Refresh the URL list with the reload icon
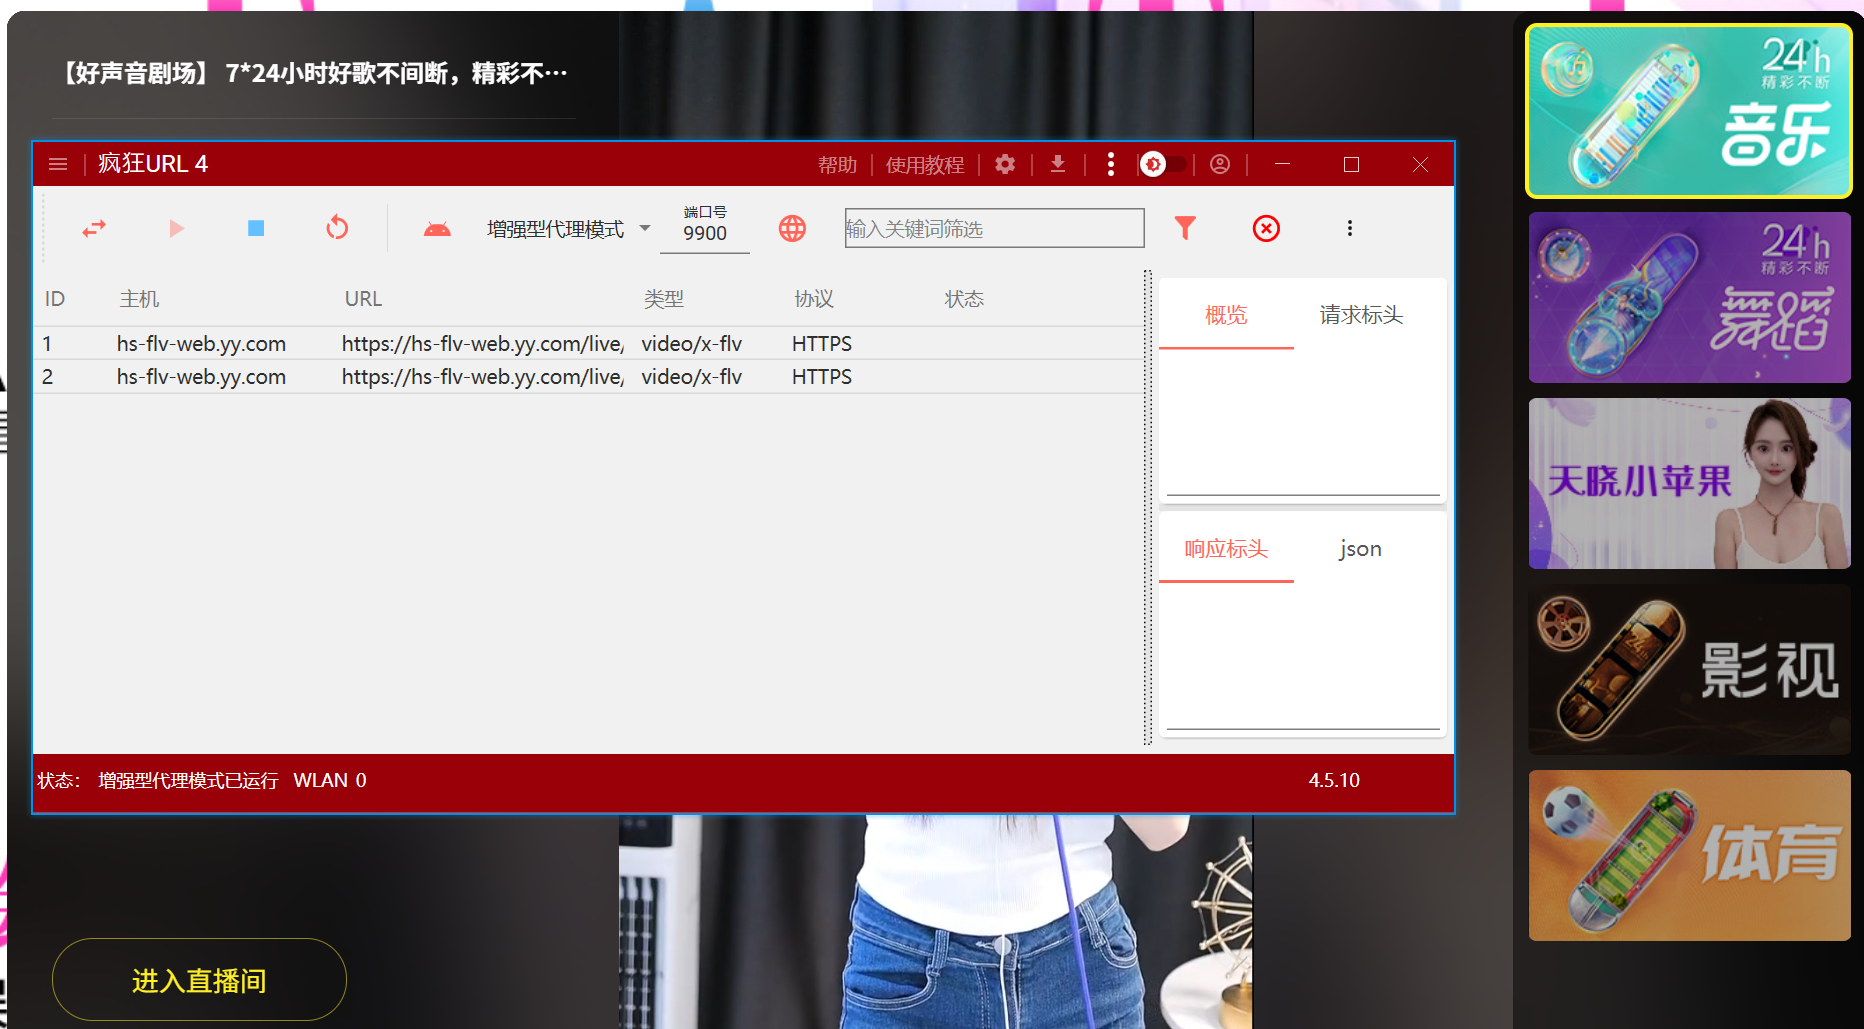This screenshot has height=1029, width=1864. point(337,228)
